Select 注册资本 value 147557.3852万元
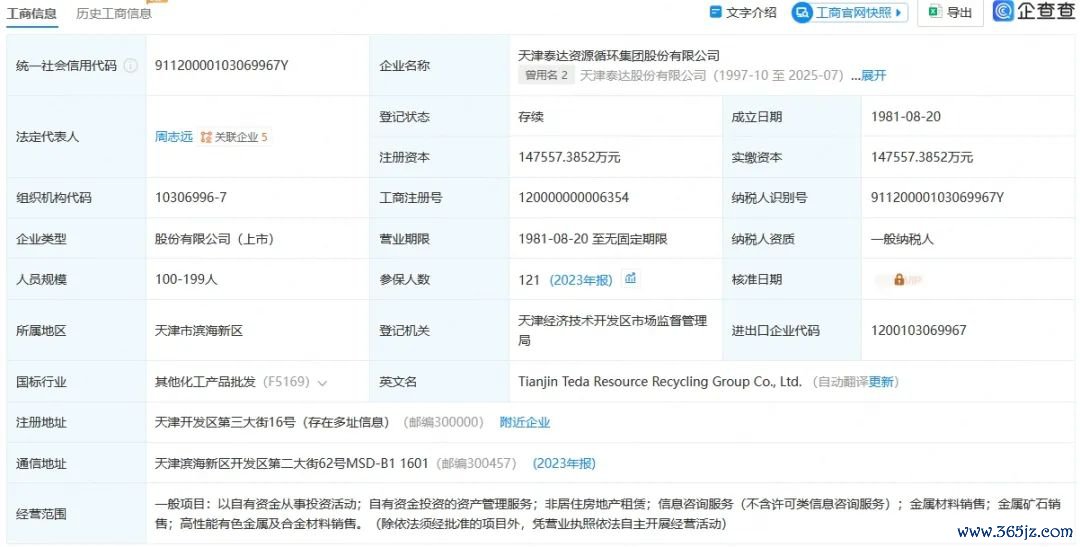The width and height of the screenshot is (1080, 547). (x=570, y=158)
